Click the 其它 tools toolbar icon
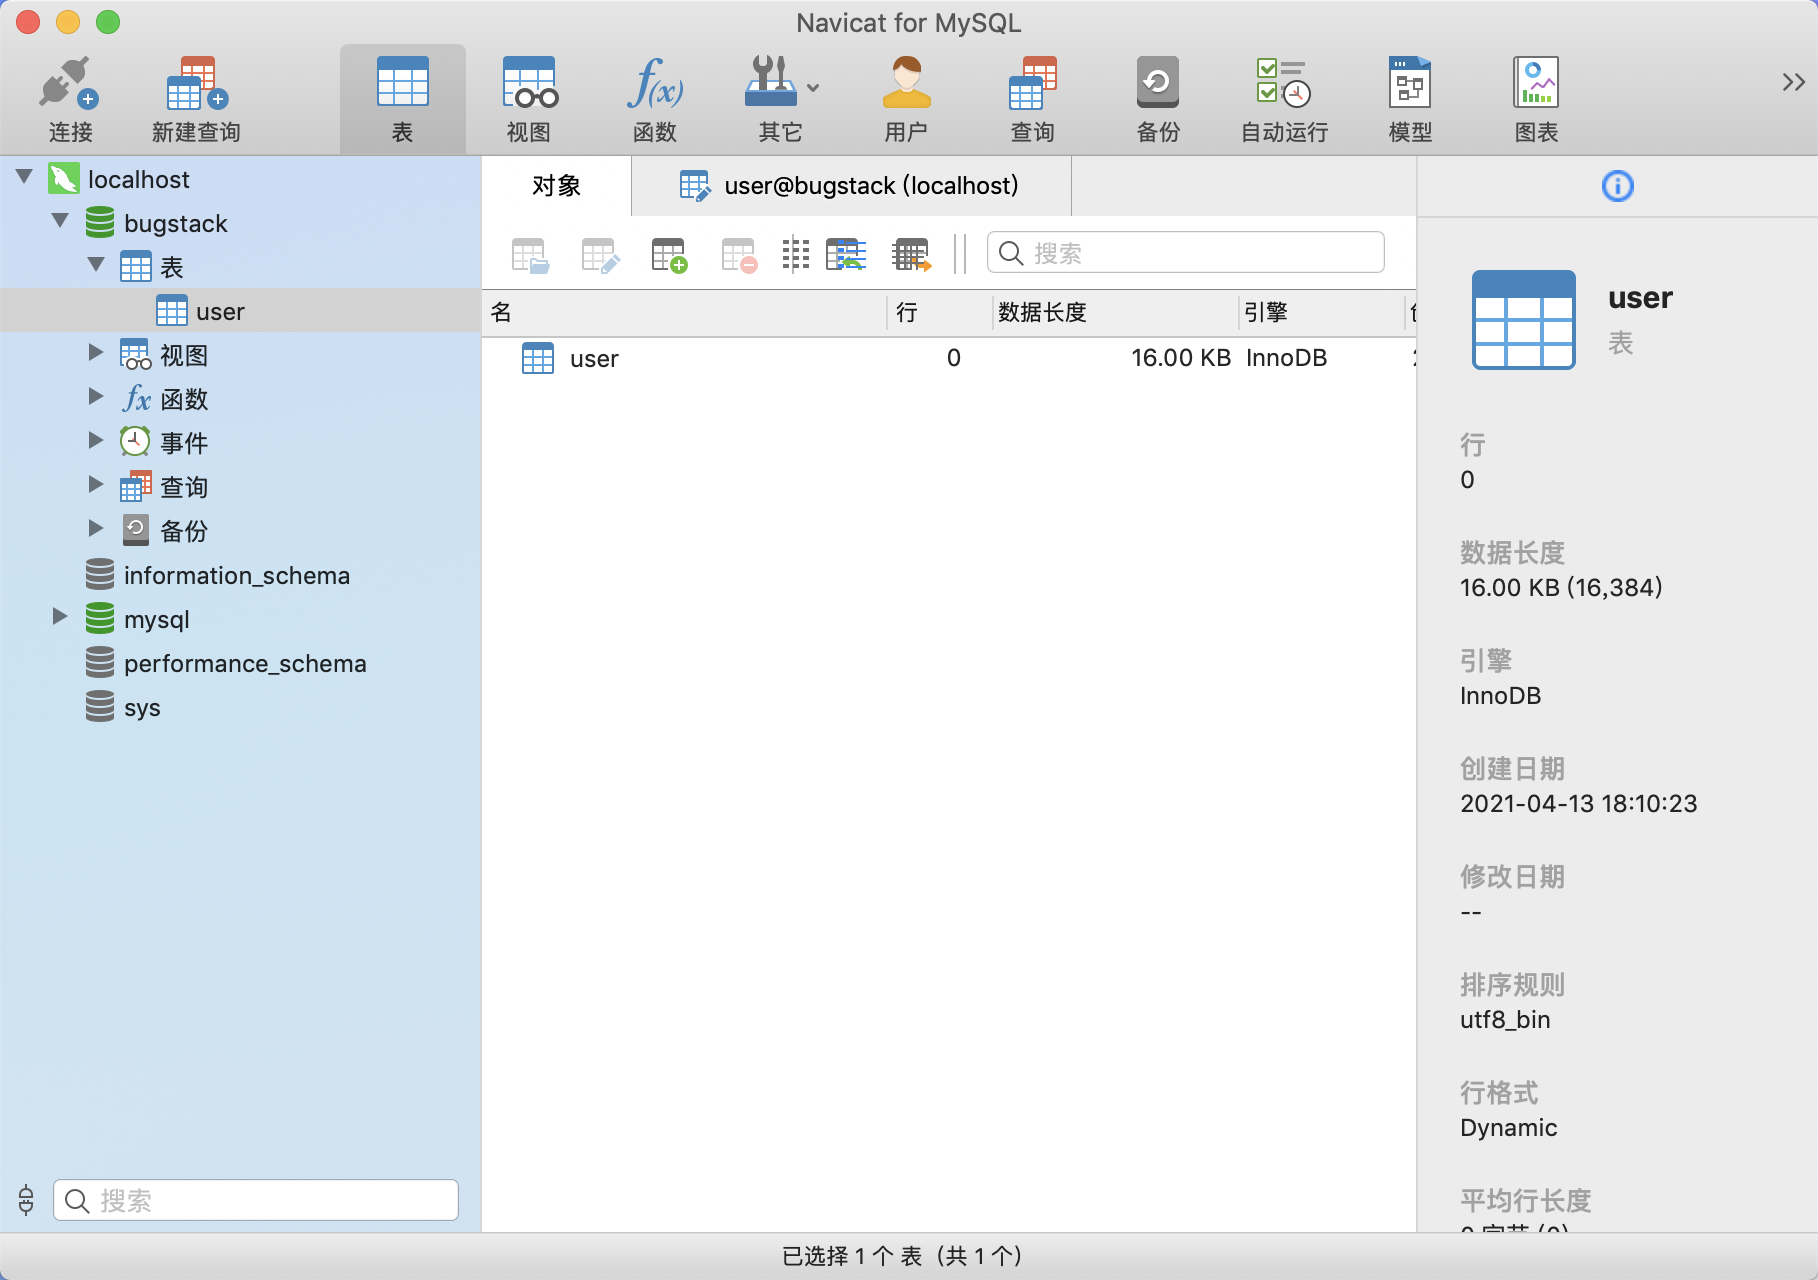1818x1280 pixels. pos(771,99)
